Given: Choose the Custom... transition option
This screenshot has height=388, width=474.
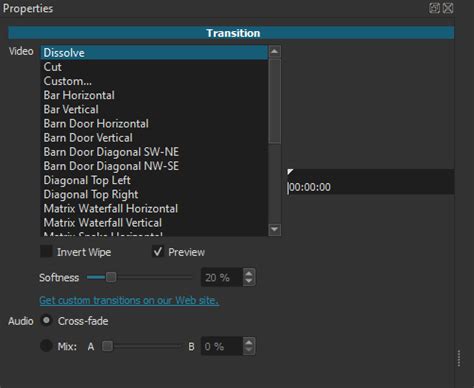Looking at the screenshot, I should [x=154, y=81].
